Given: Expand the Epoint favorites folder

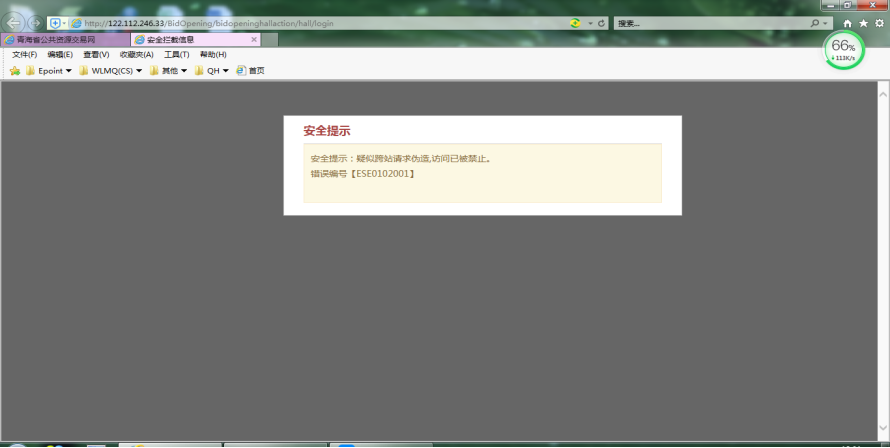Looking at the screenshot, I should coord(49,71).
